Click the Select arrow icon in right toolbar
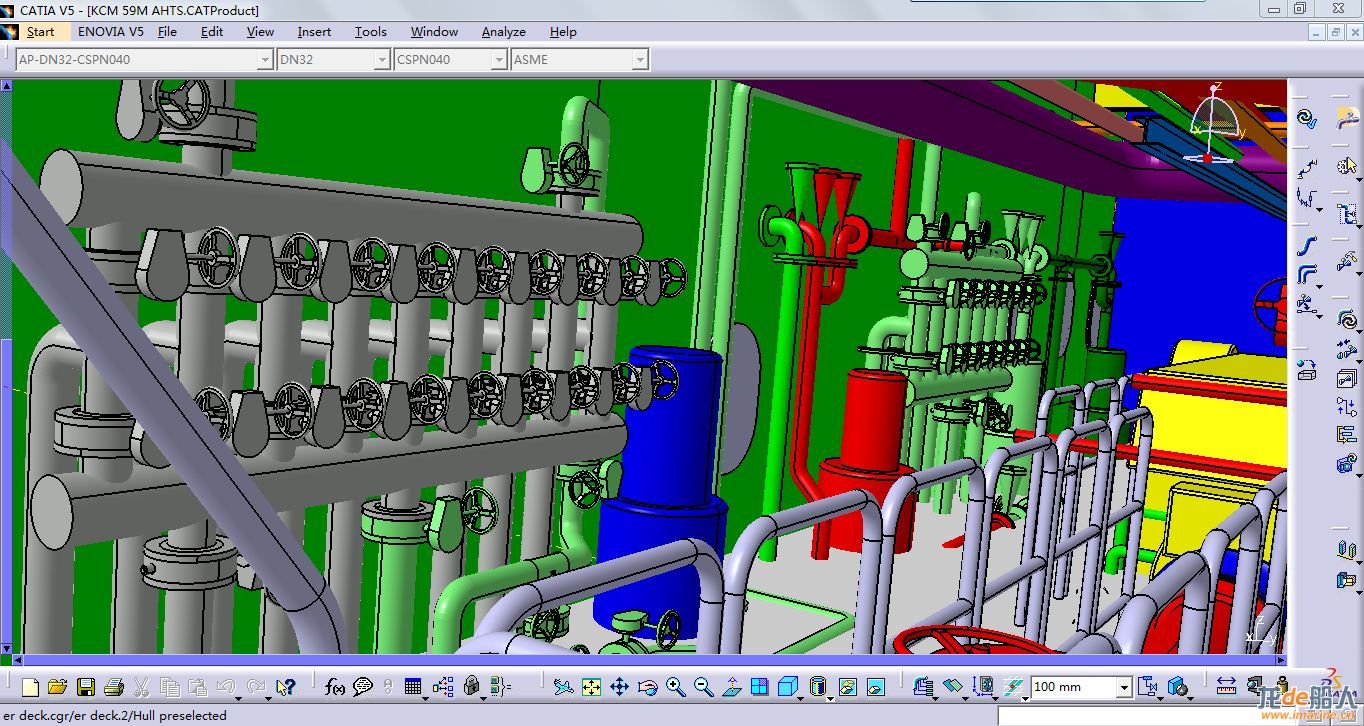Viewport: 1364px width, 726px height. (1346, 165)
